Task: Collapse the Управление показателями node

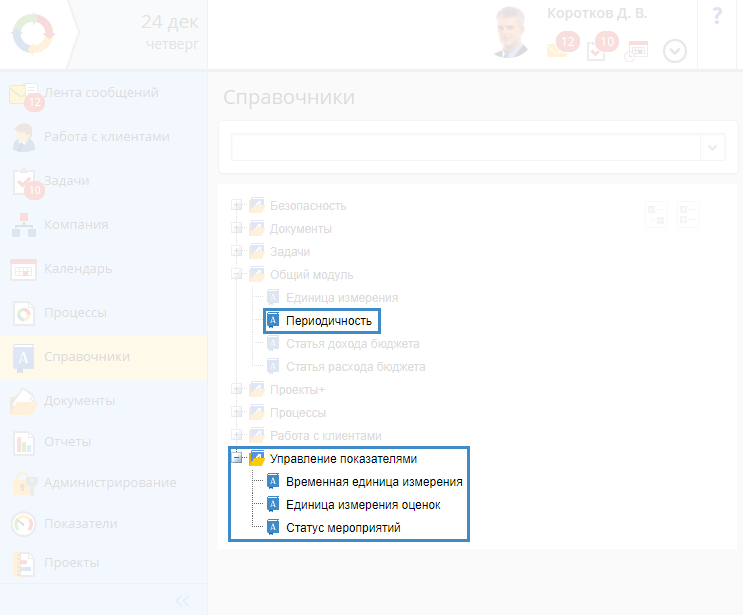Action: pyautogui.click(x=236, y=458)
